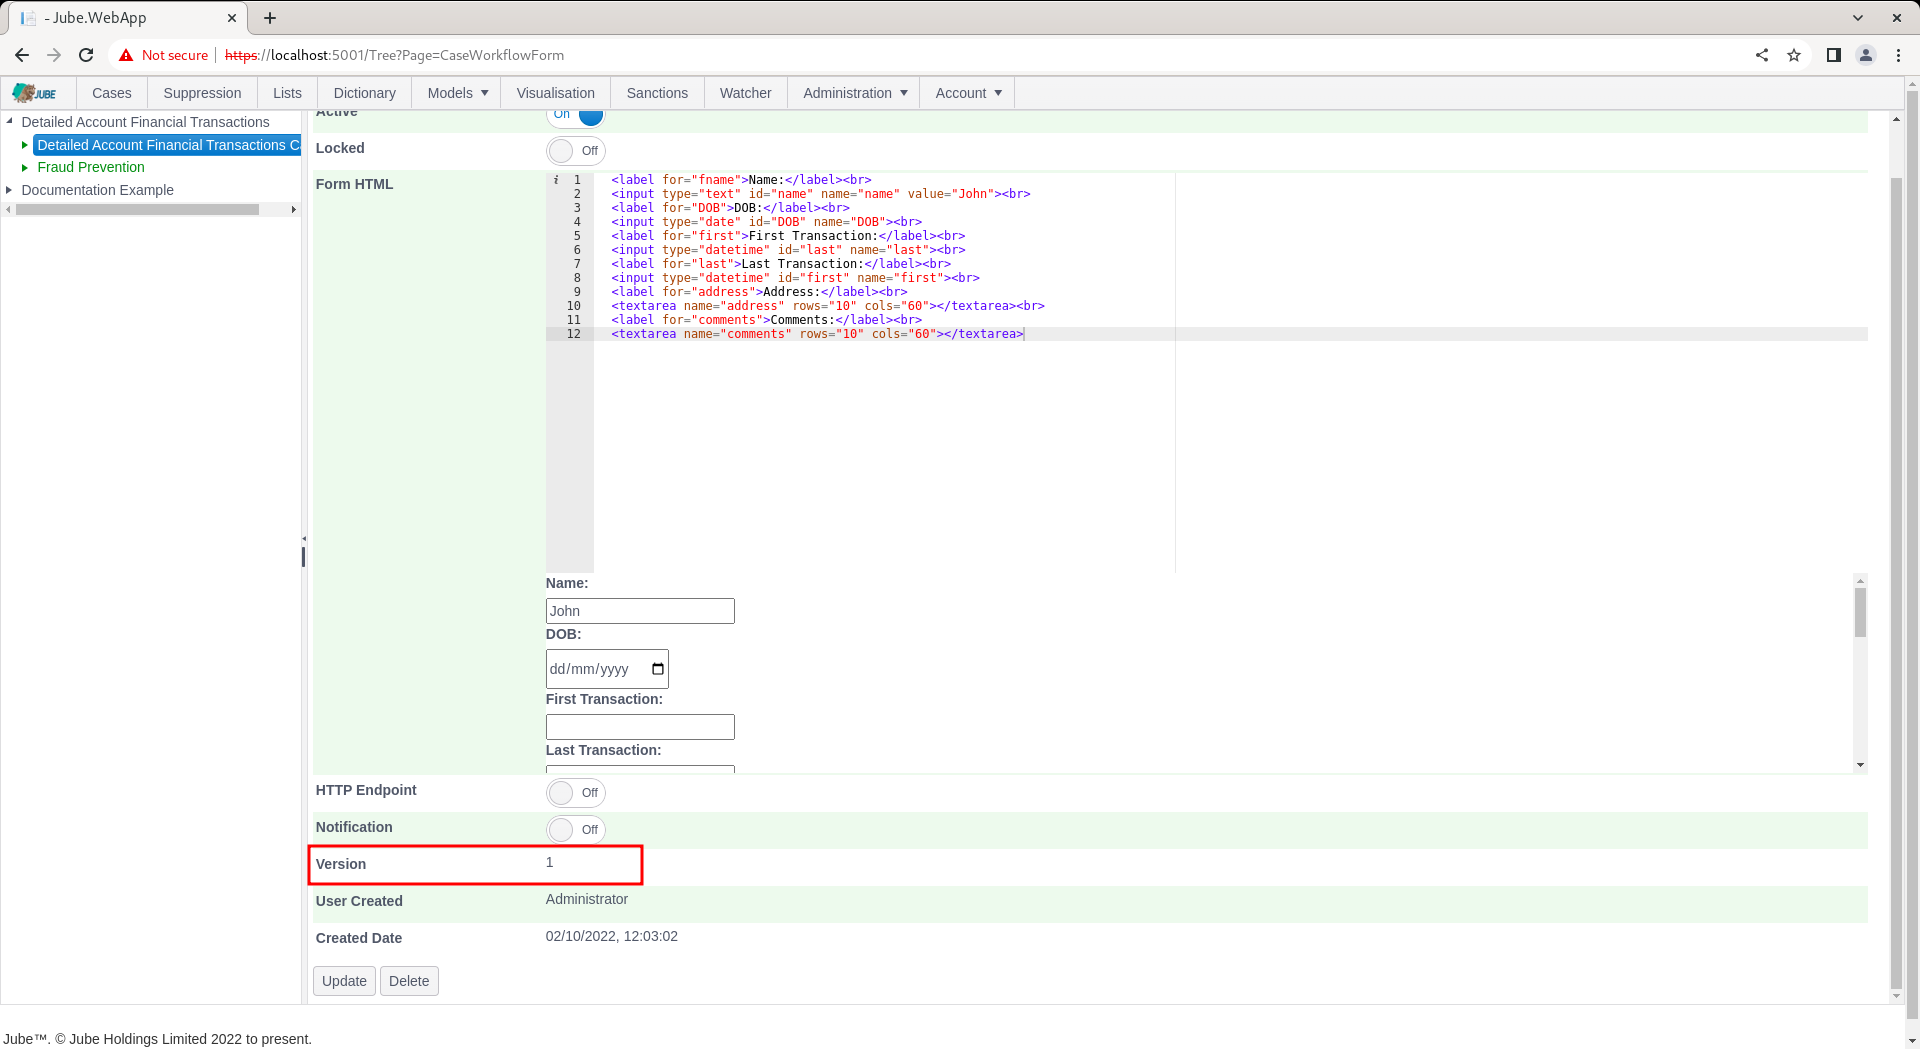Open the Administration dropdown menu
Screen dimensions: 1920x1049
tap(854, 93)
